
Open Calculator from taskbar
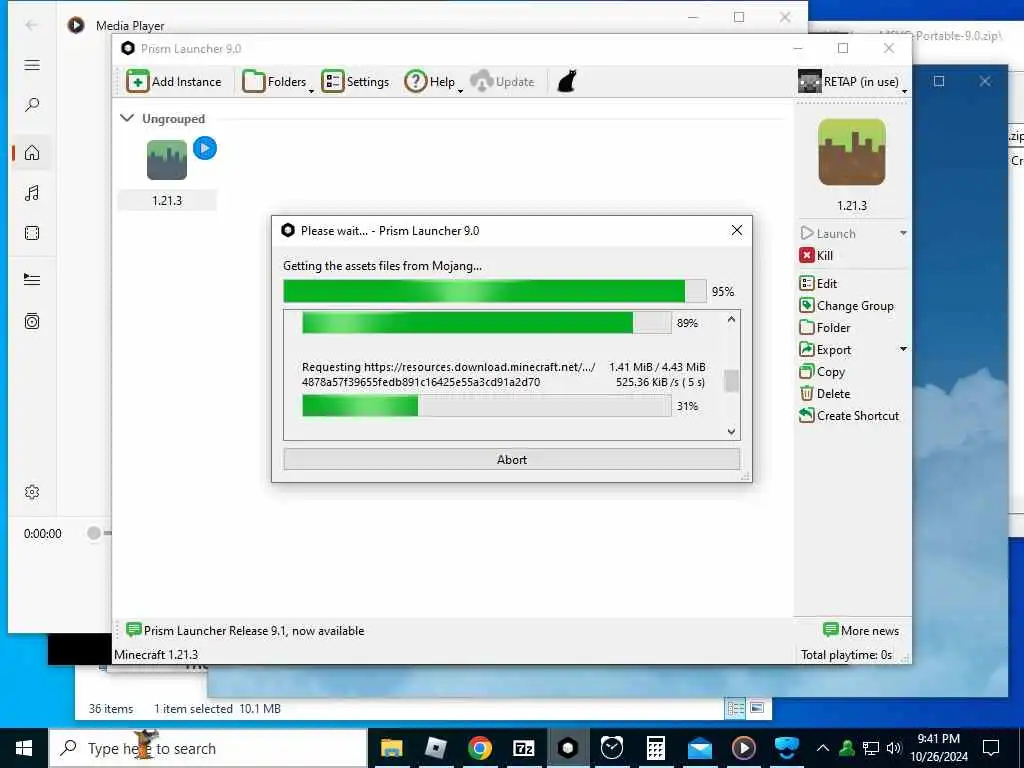point(656,748)
